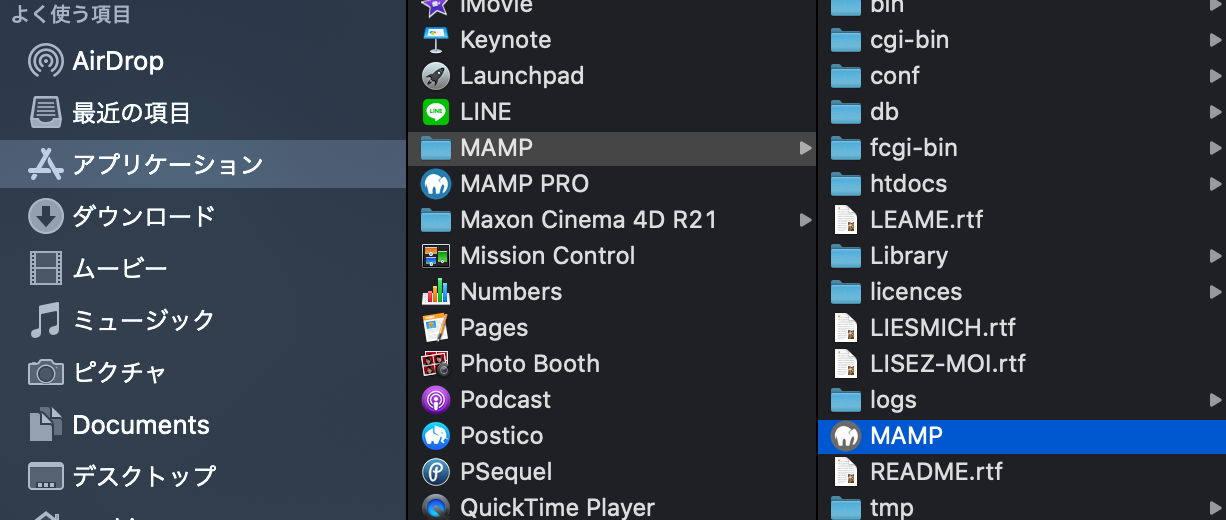Viewport: 1226px width, 520px height.
Task: Select the 最近の項目 sidebar icon
Action: click(x=46, y=113)
